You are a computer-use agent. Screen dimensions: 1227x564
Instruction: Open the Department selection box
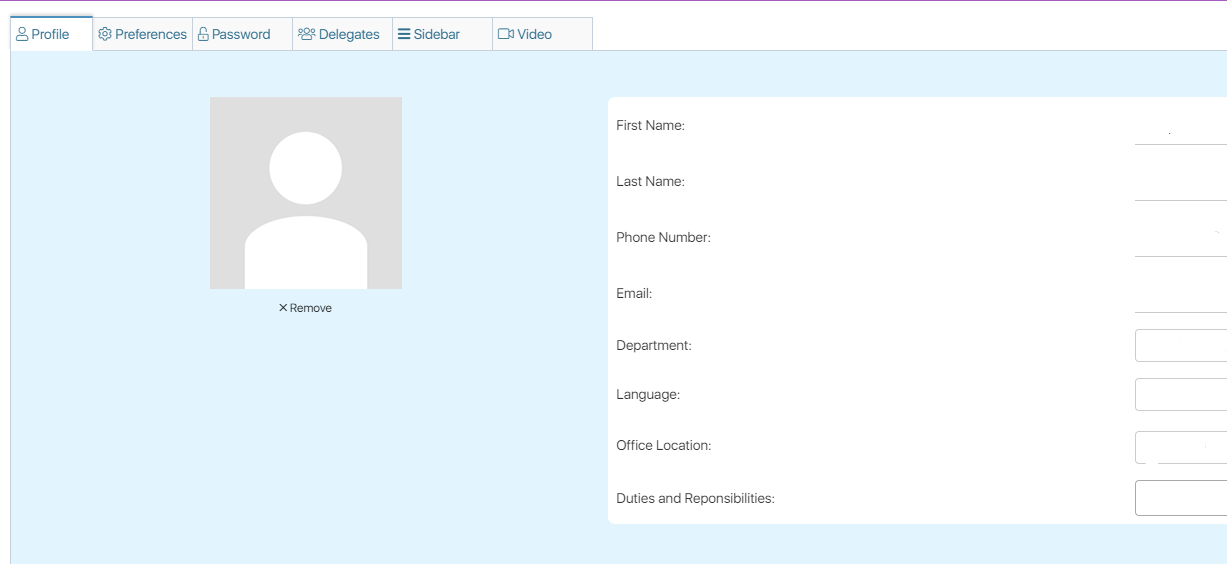tap(1180, 345)
